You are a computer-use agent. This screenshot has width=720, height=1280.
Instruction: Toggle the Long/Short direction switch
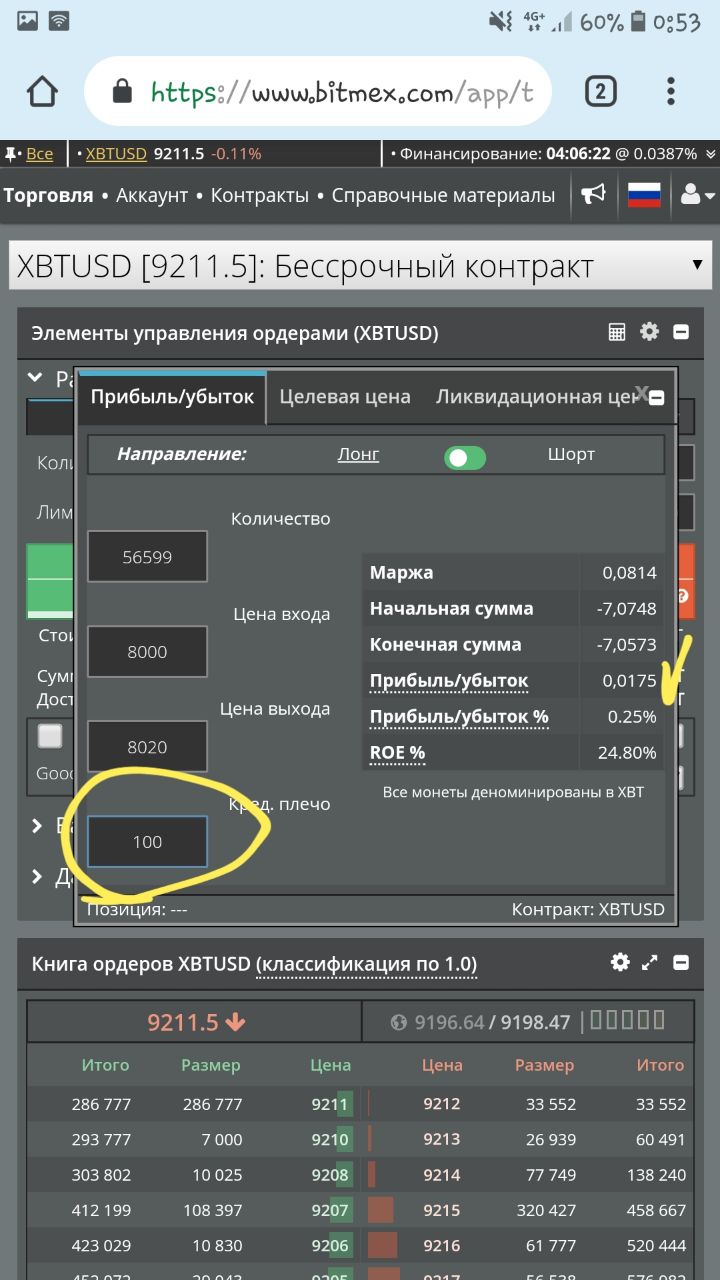pos(465,457)
